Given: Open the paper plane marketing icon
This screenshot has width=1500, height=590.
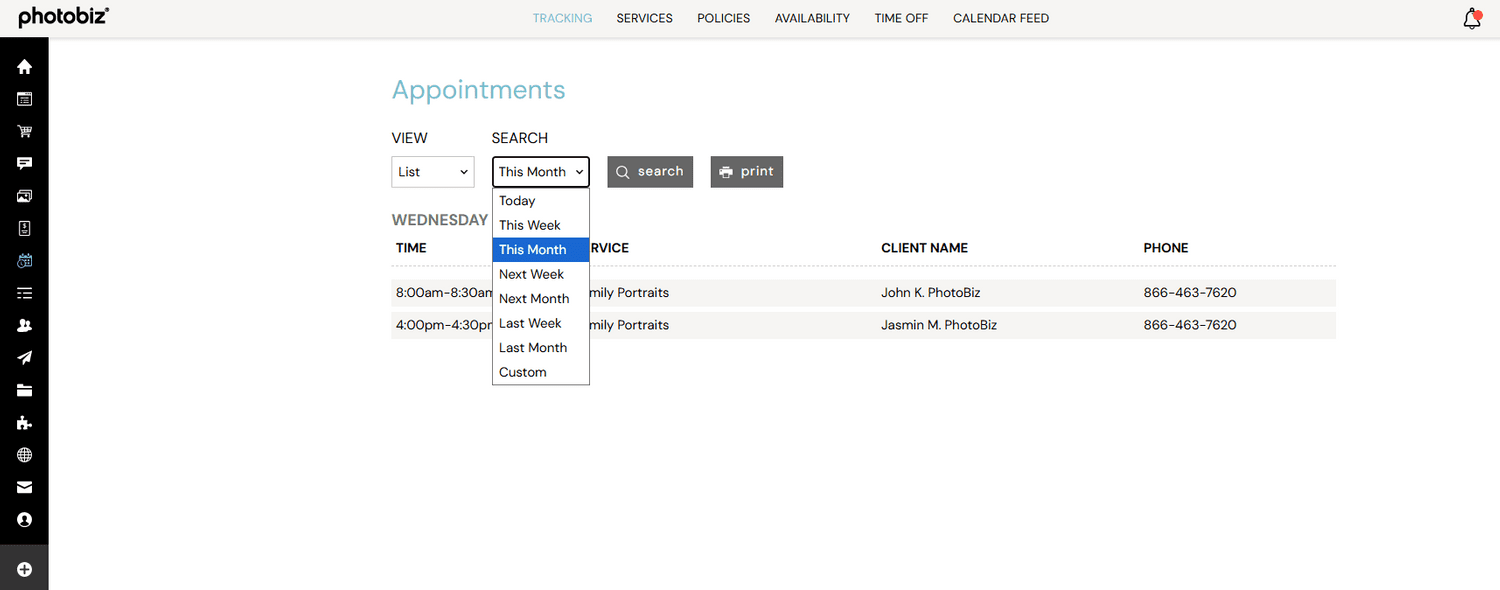Looking at the screenshot, I should (24, 358).
